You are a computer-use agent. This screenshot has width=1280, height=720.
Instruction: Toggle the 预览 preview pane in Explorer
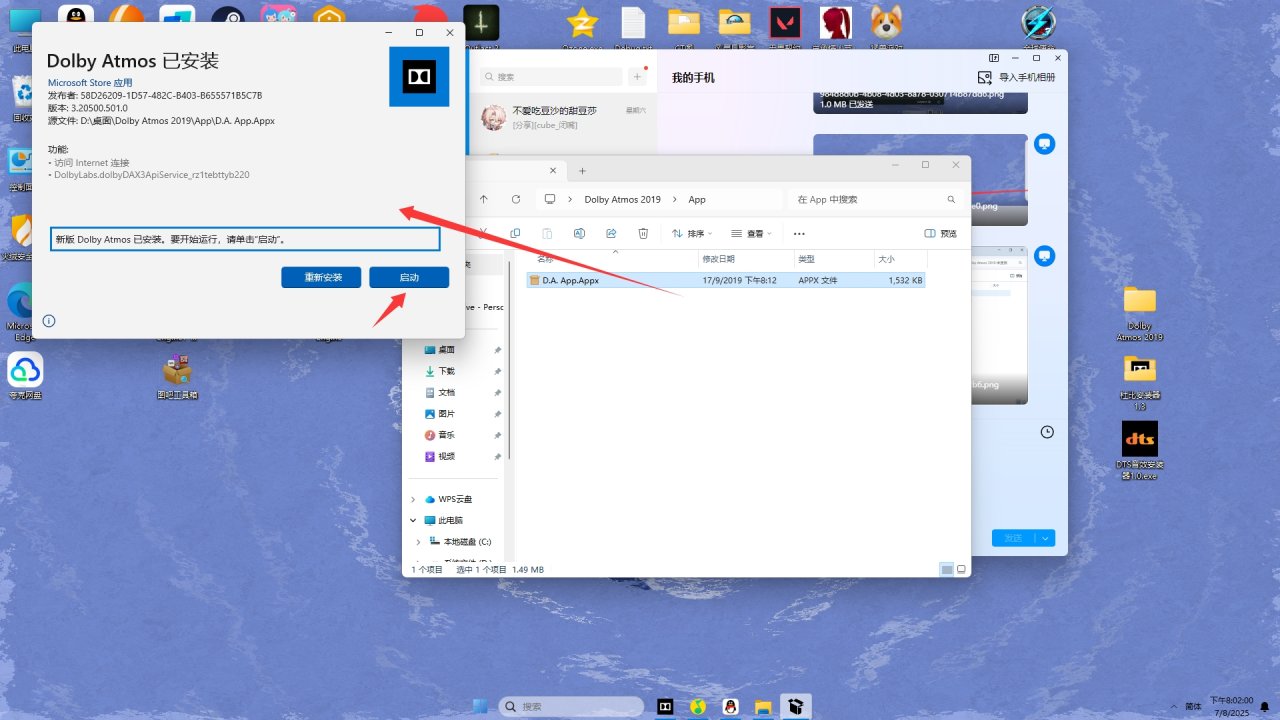point(941,233)
